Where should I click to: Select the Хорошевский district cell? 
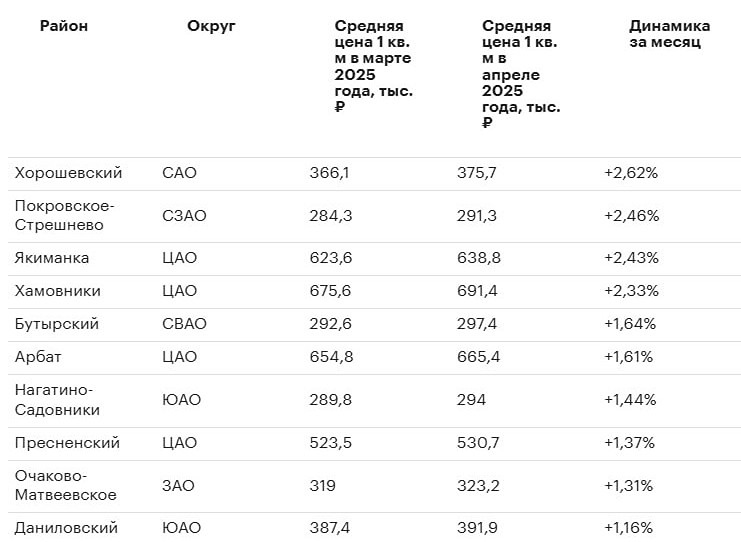69,173
